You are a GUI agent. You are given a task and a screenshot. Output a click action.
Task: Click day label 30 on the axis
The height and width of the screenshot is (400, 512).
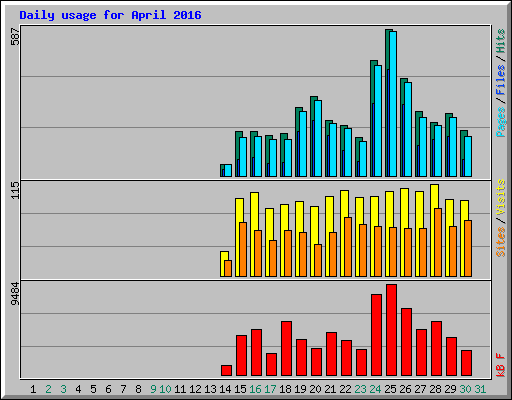coord(465,389)
